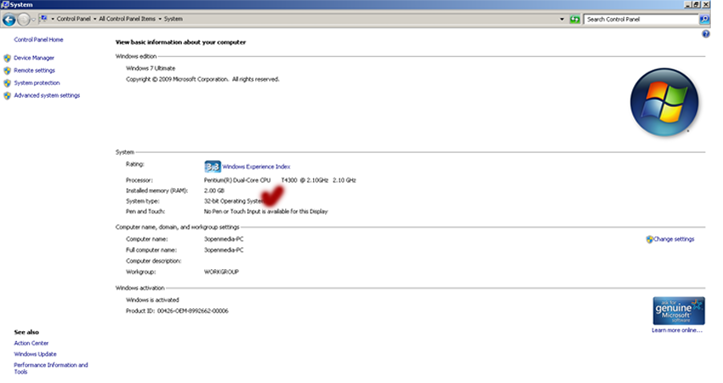Screen dimensions: 723x383
Task: Click the System window title bar icon
Action: point(5,4)
